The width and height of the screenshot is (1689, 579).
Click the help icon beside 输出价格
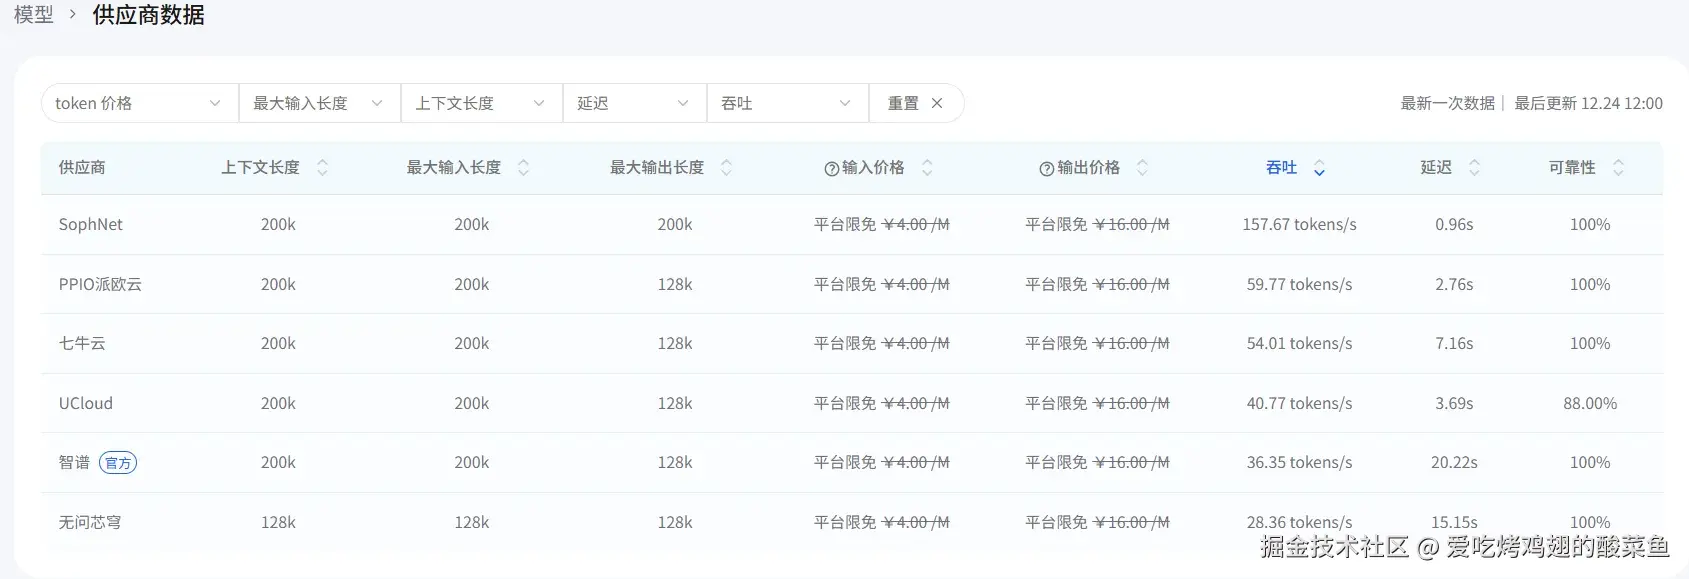click(x=1046, y=169)
